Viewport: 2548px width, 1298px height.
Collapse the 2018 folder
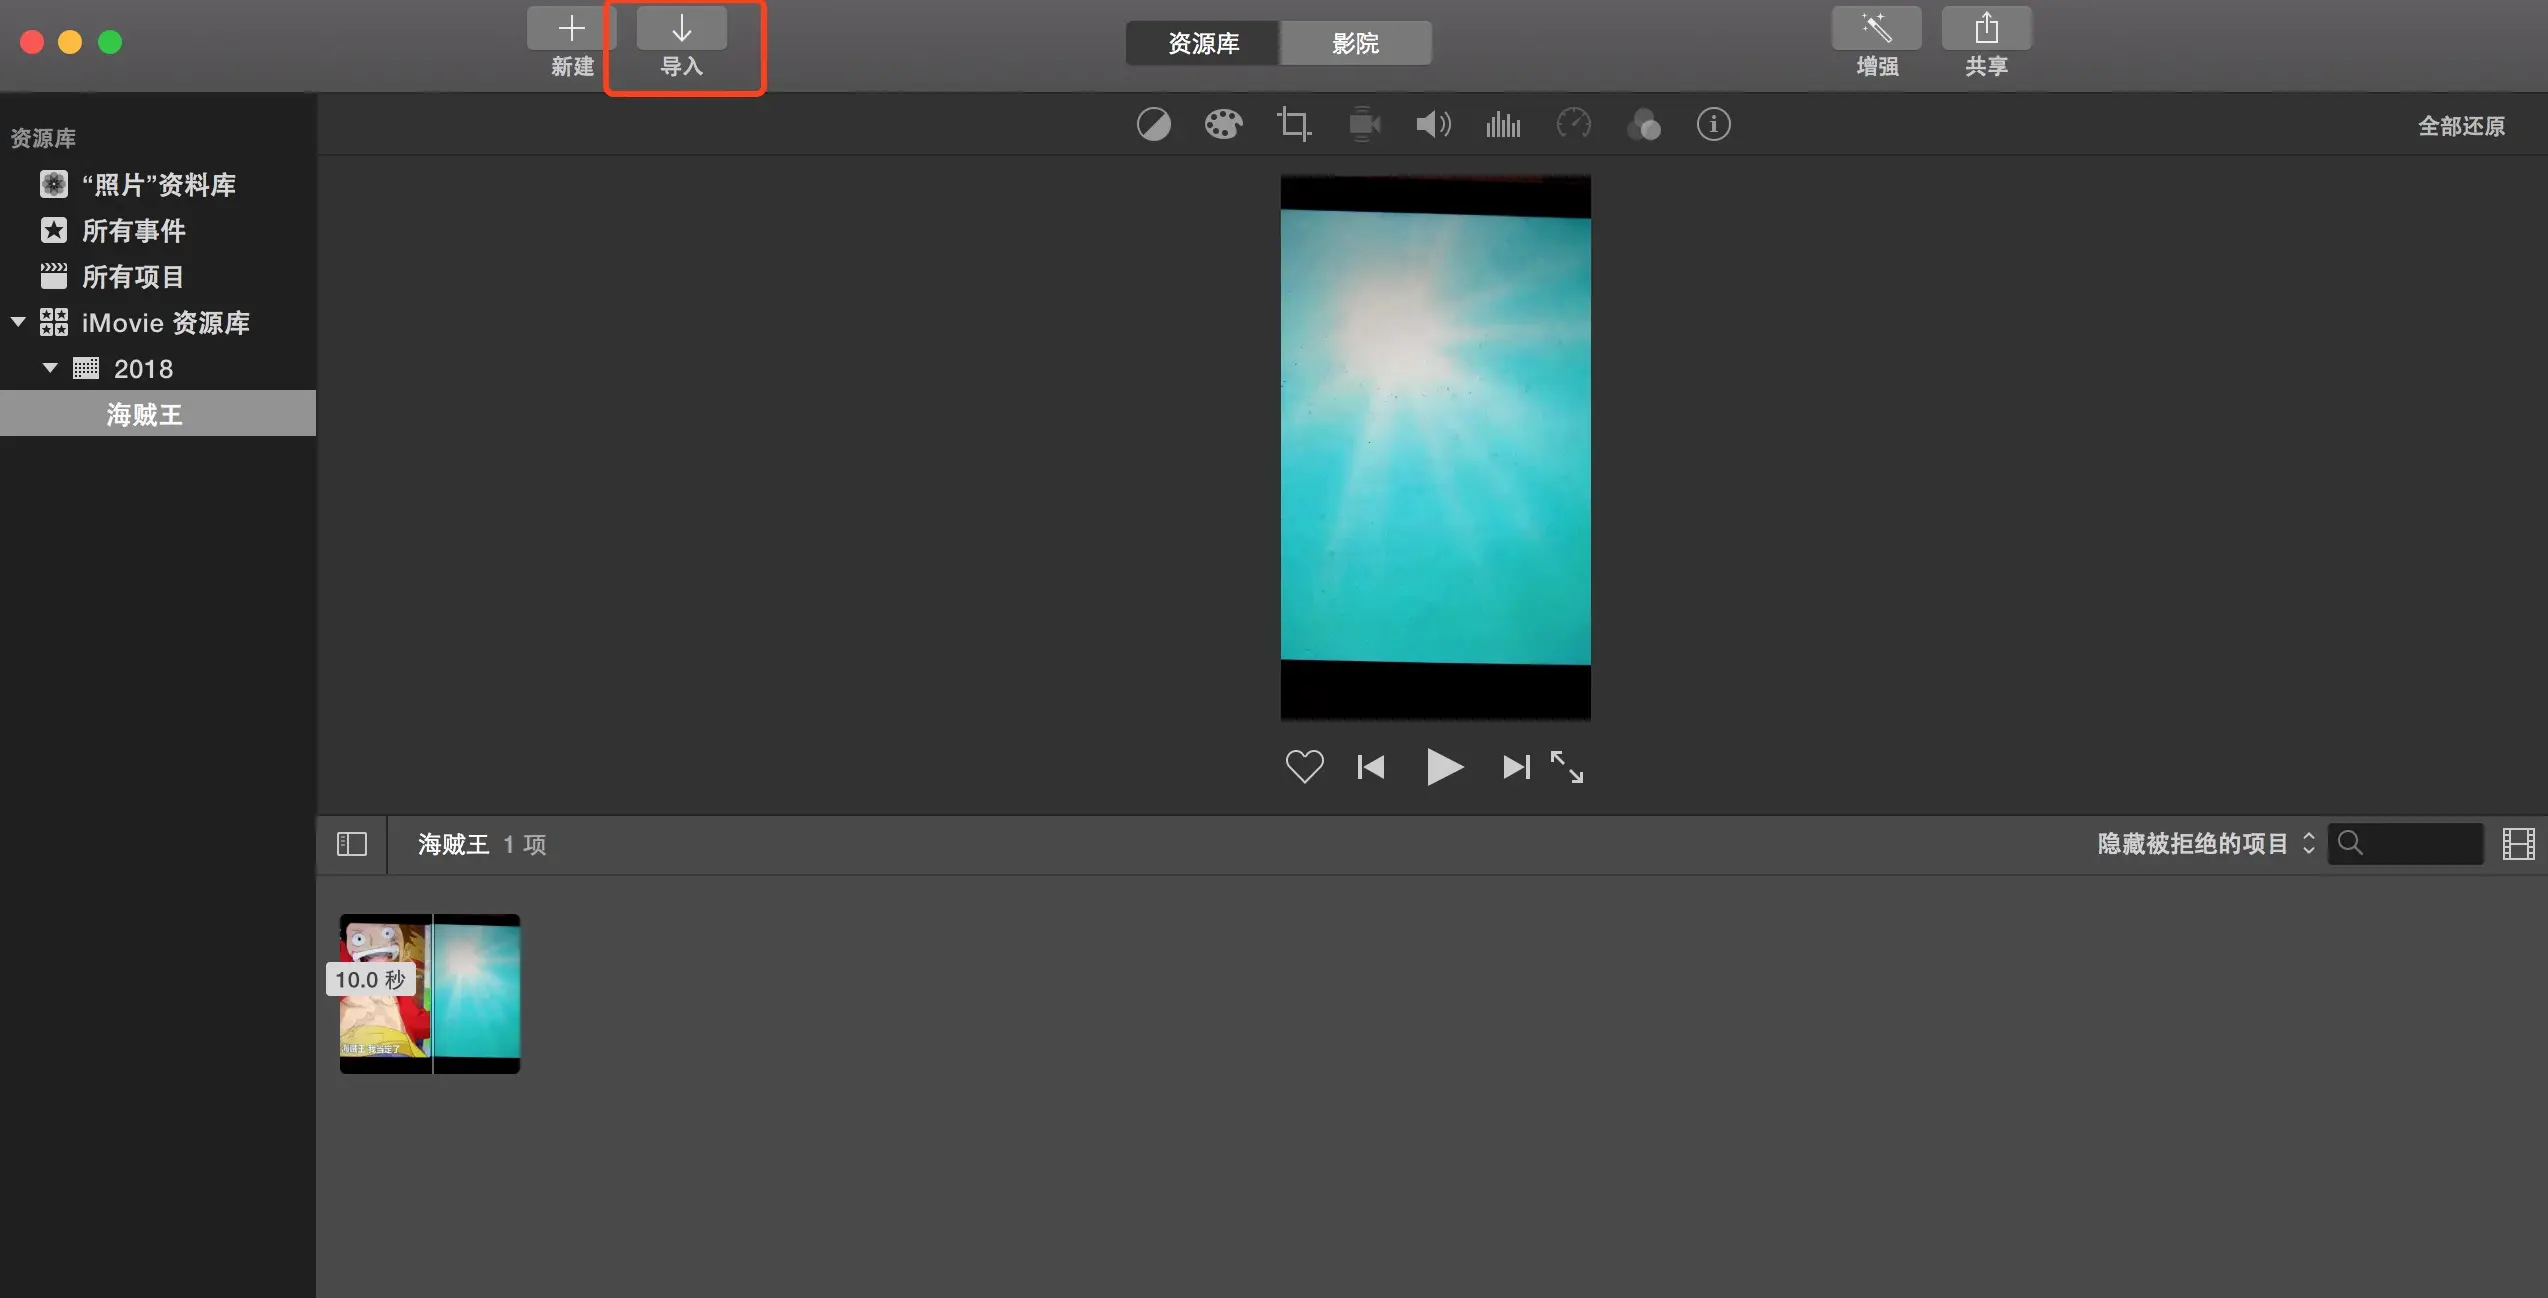tap(50, 368)
